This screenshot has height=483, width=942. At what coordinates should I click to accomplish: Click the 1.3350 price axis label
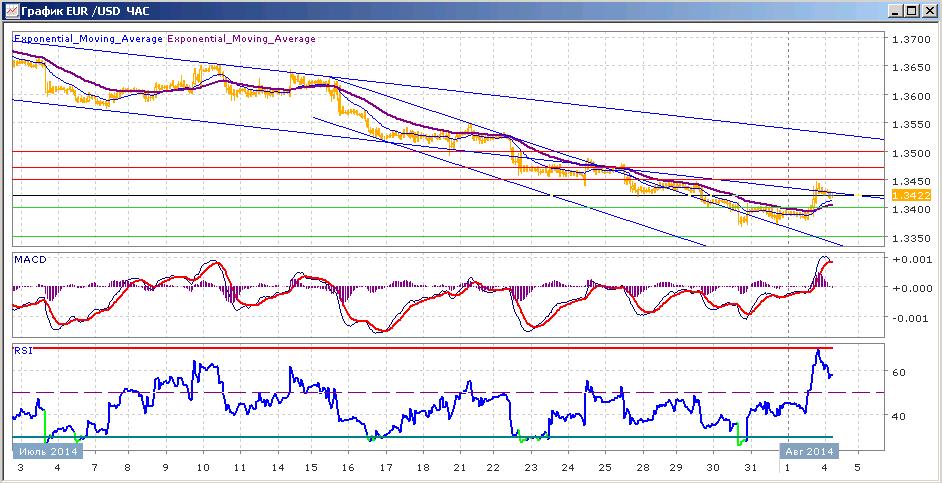pos(913,238)
